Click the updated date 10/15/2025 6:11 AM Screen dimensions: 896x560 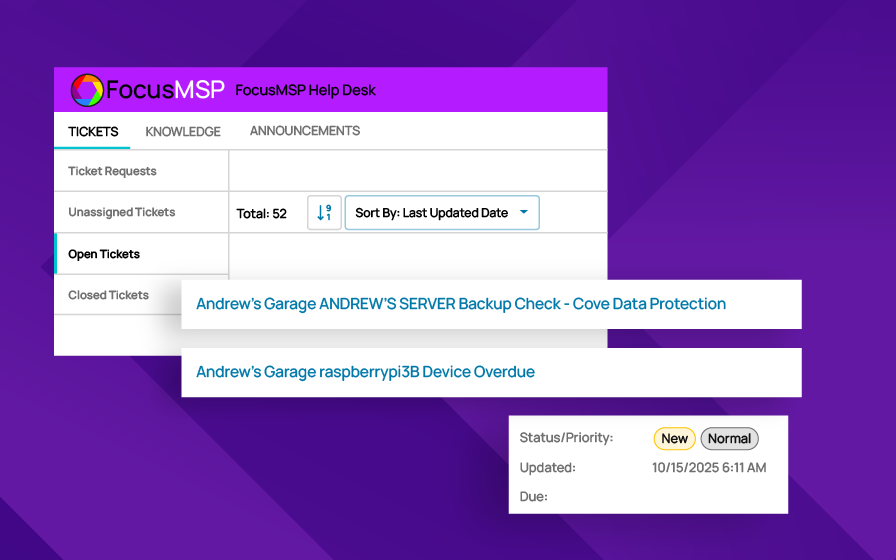[x=709, y=467]
